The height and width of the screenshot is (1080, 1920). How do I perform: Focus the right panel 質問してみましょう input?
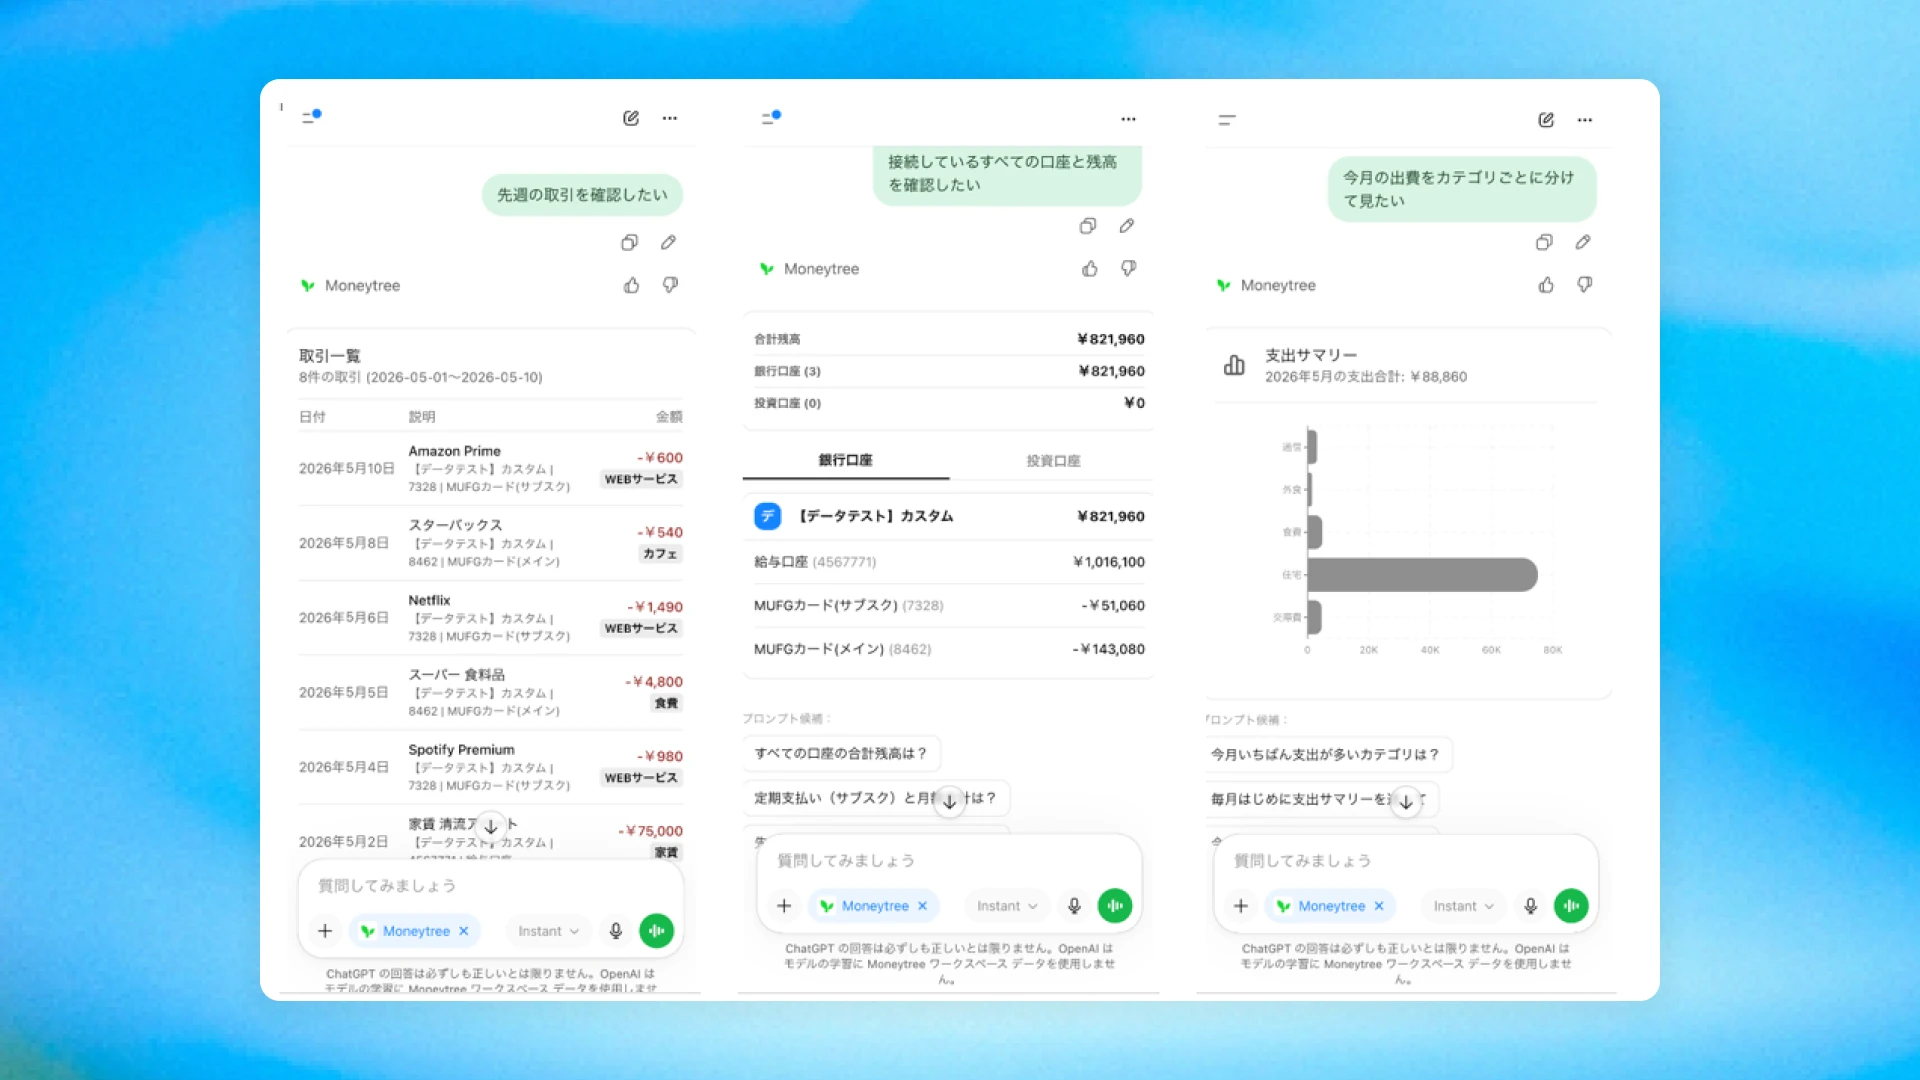1405,861
